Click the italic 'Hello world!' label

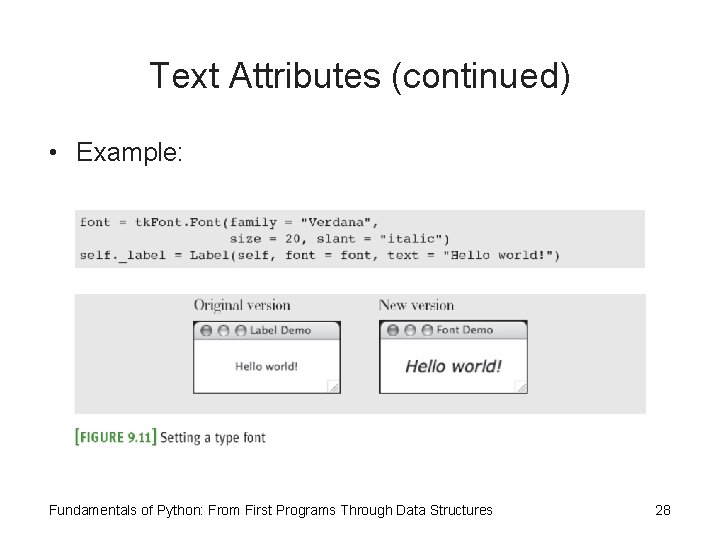[453, 366]
